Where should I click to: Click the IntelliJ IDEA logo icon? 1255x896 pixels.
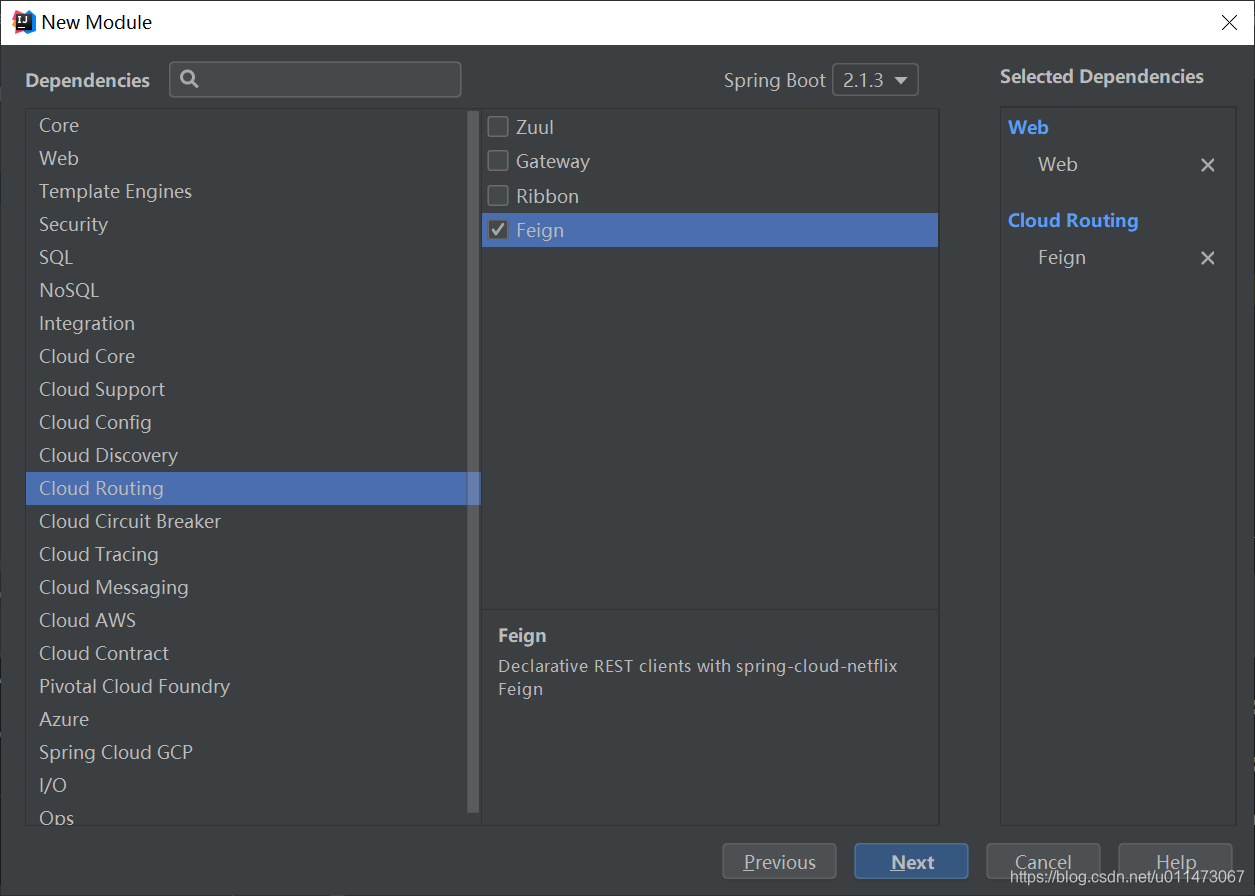click(23, 22)
